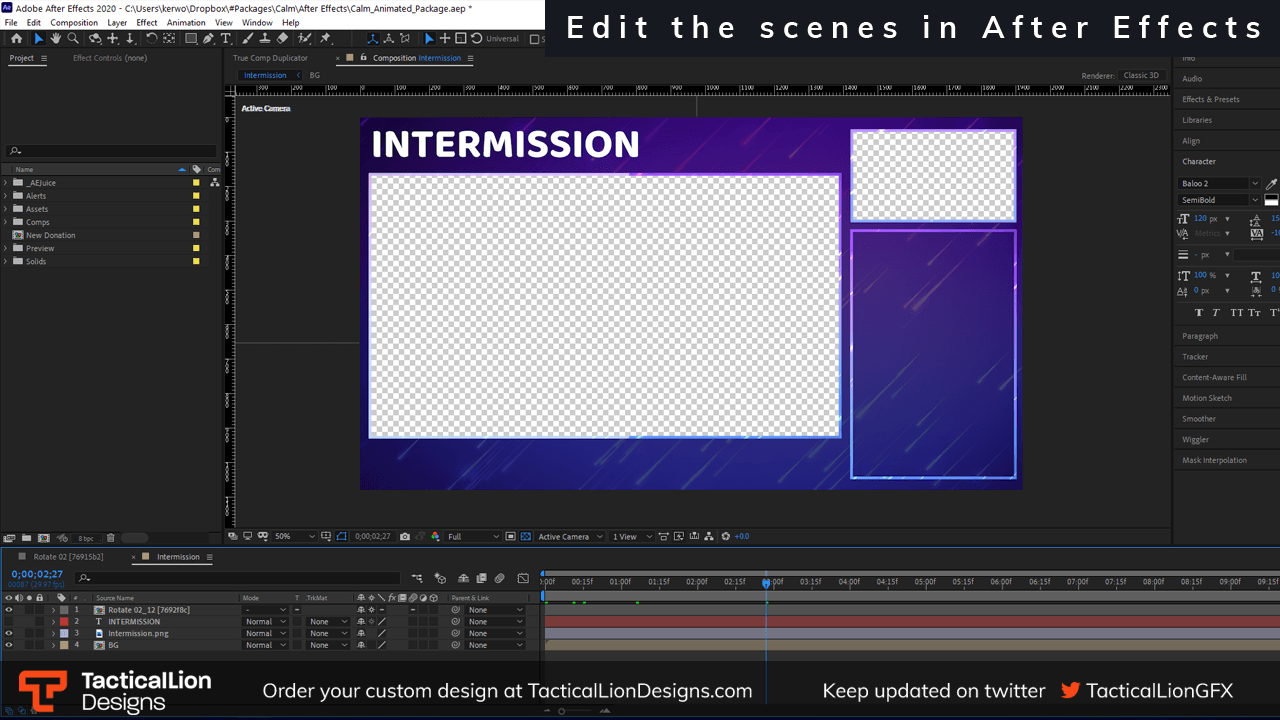Open the Animation menu

click(x=186, y=22)
